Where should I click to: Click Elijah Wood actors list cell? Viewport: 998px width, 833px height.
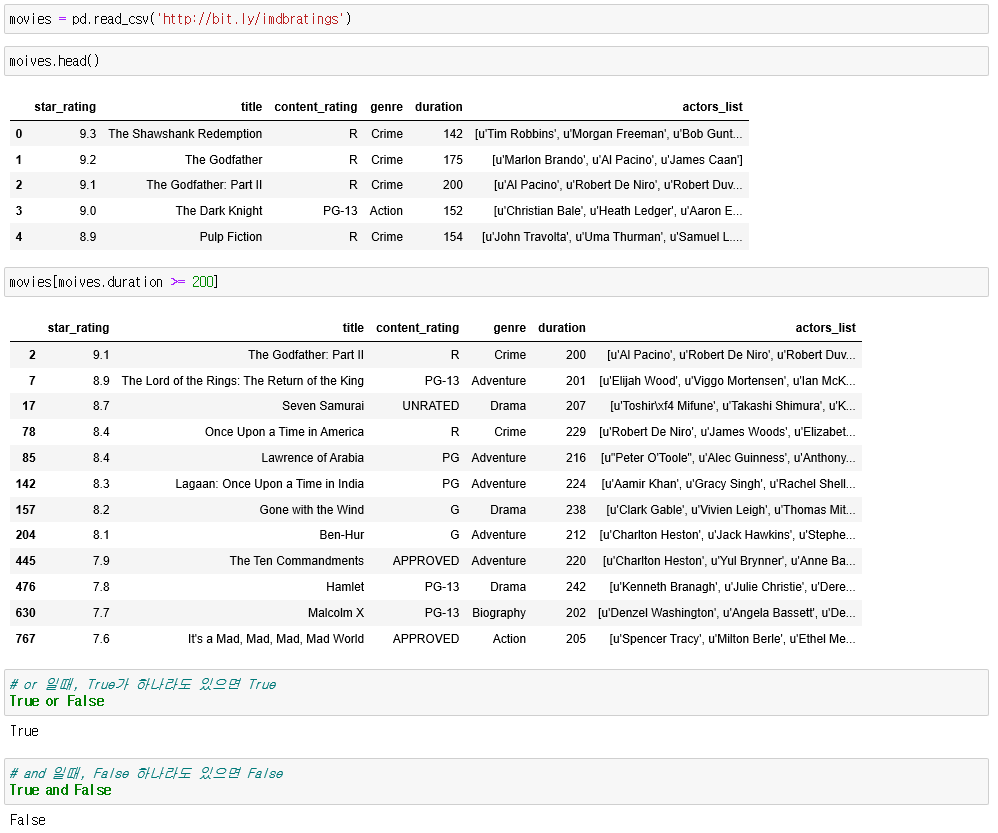click(x=727, y=381)
